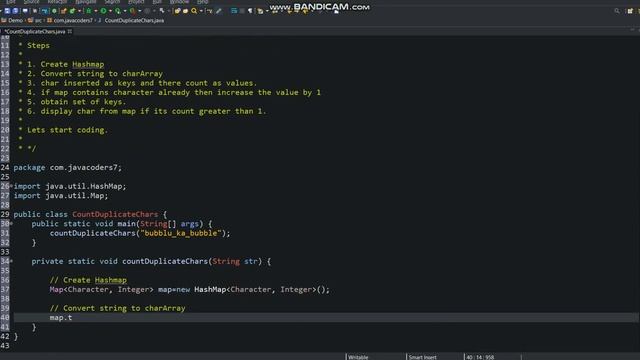640x360 pixels.
Task: Click the Open Task folder icon
Action: 185,11
